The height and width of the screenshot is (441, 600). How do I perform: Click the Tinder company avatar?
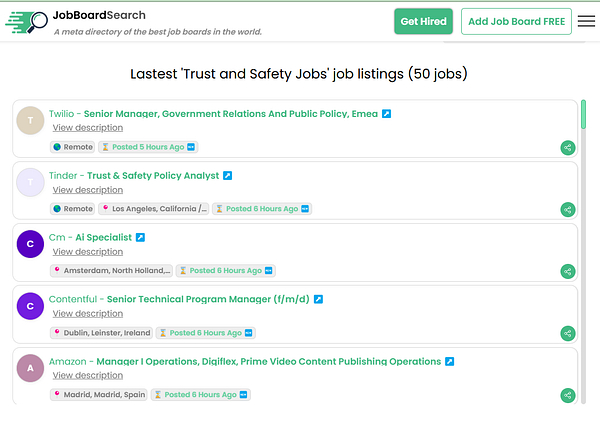point(30,182)
